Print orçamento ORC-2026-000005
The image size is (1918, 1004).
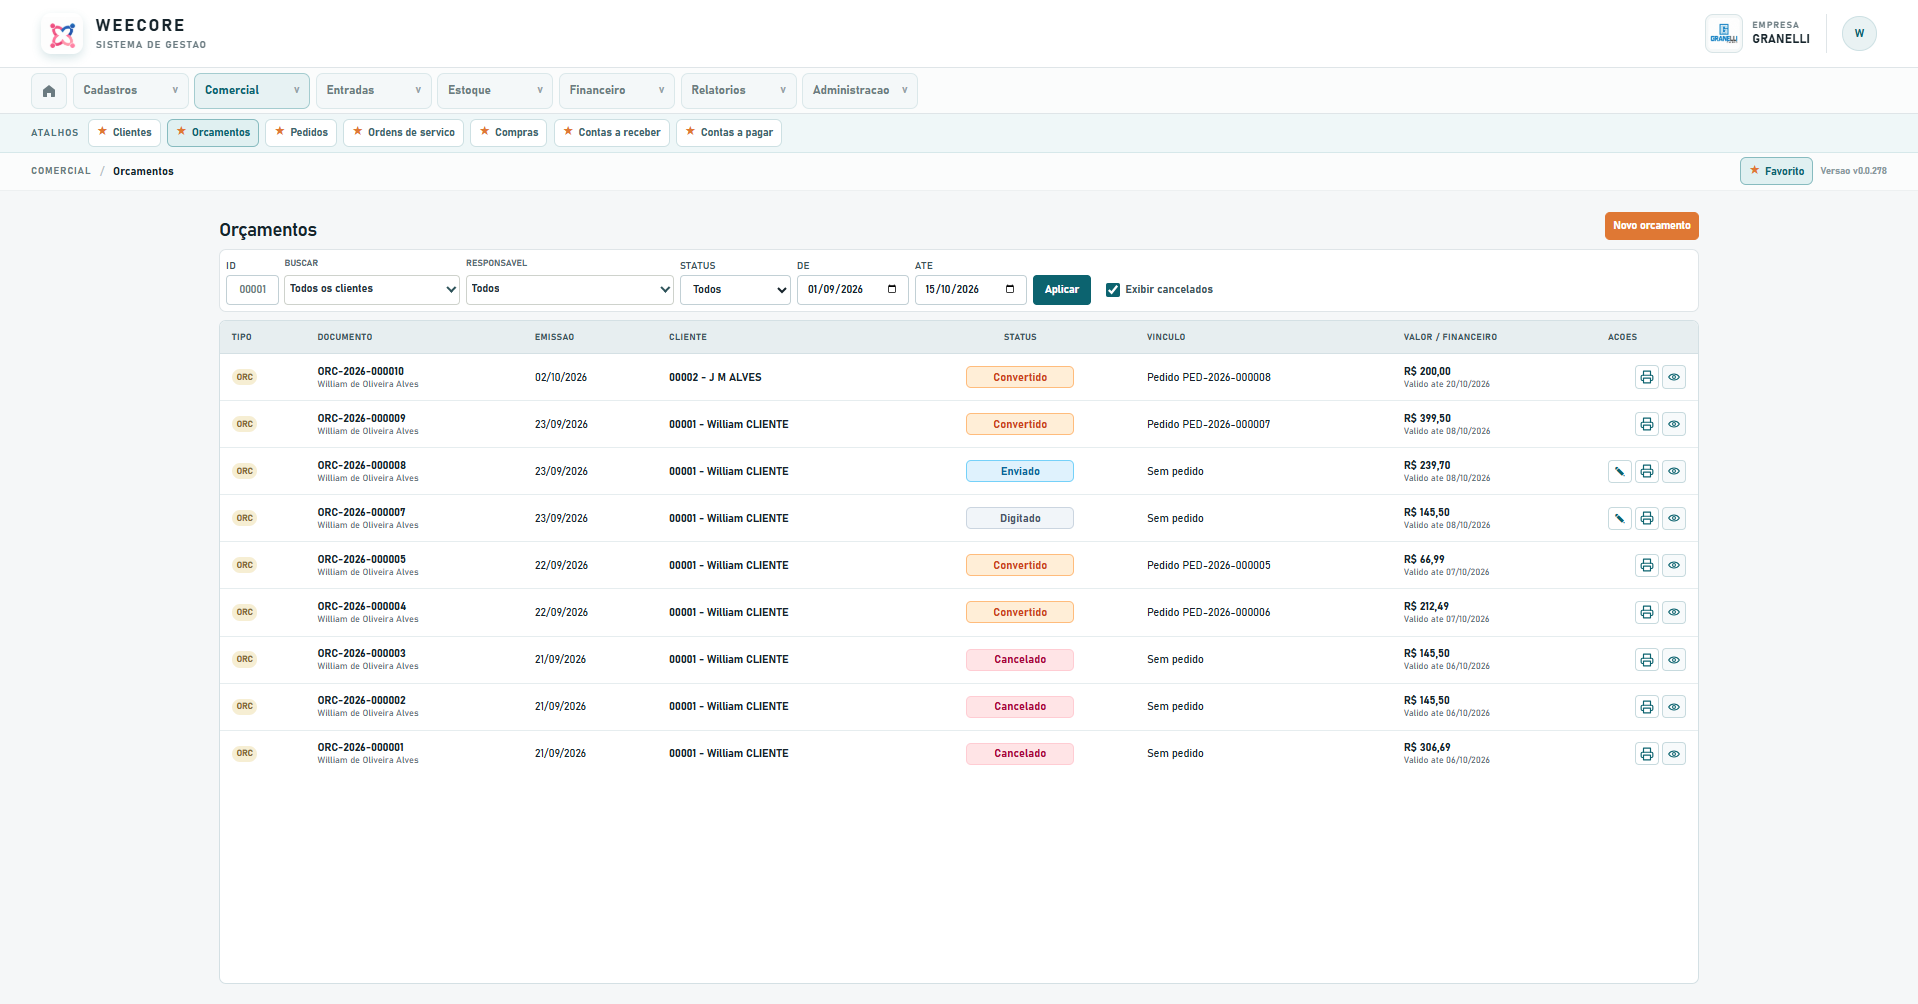[1646, 565]
